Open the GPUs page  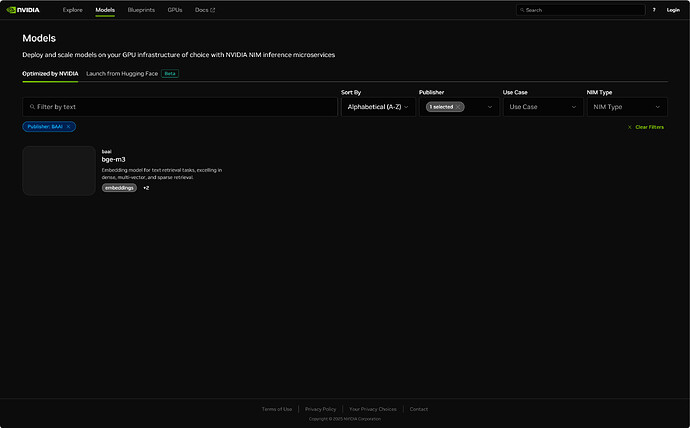[175, 10]
